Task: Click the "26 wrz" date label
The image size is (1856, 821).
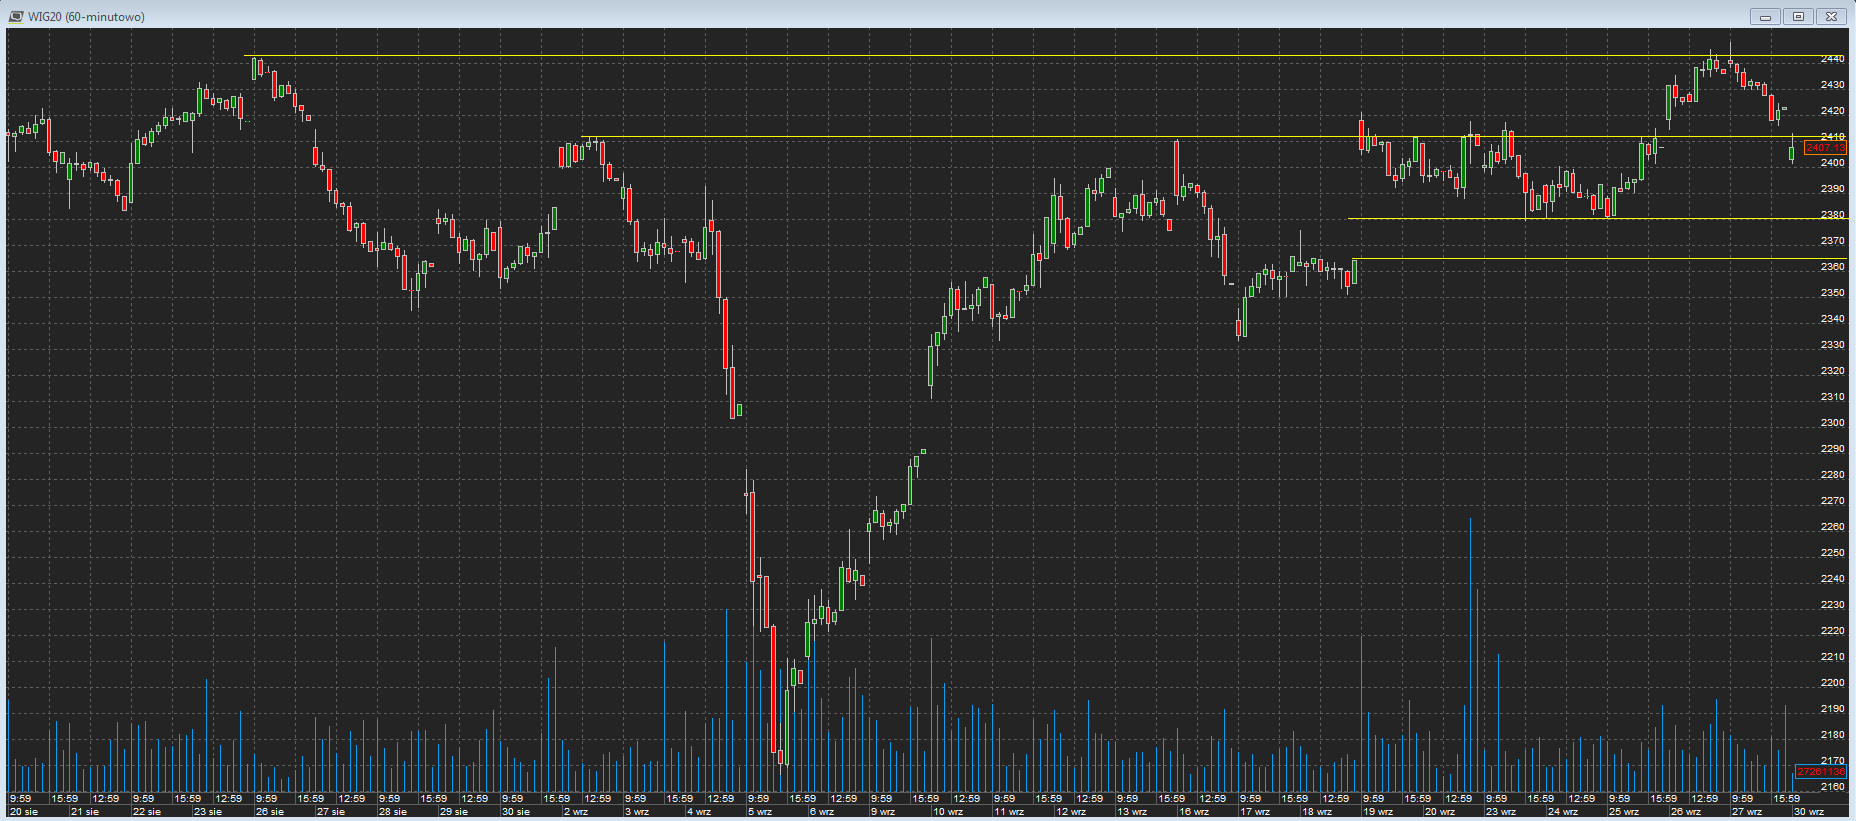Action: point(1686,812)
